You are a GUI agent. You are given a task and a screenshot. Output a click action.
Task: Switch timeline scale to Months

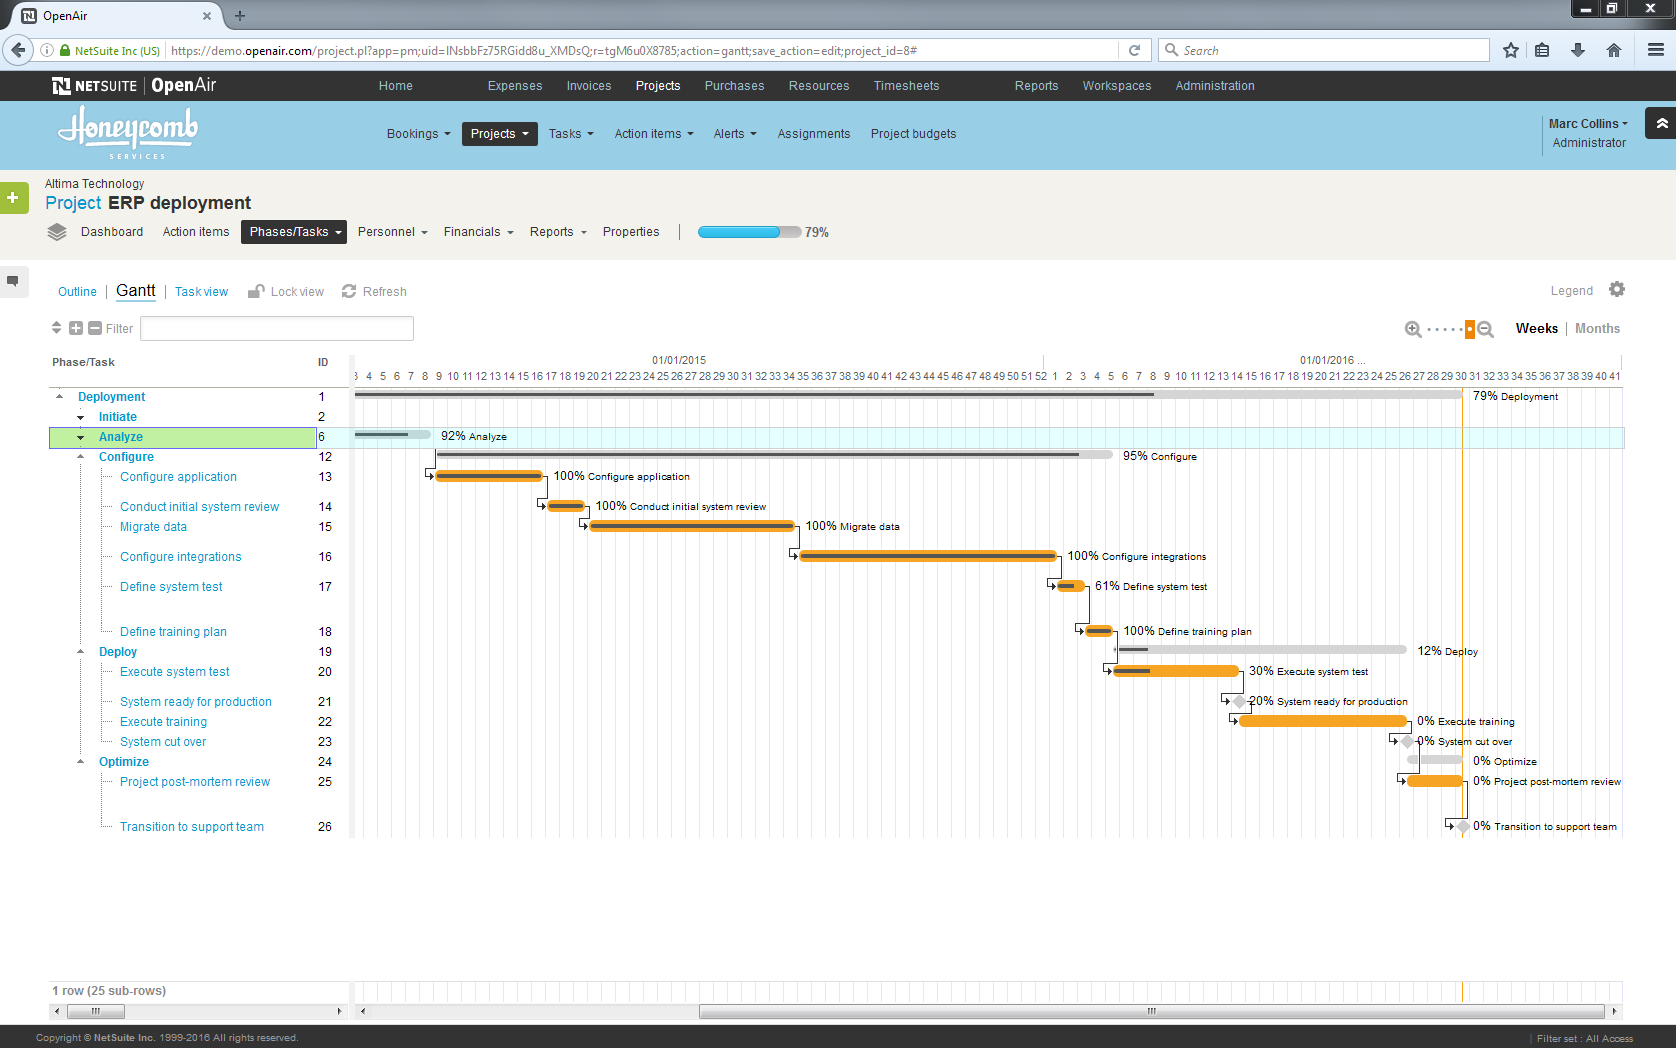(x=1597, y=328)
